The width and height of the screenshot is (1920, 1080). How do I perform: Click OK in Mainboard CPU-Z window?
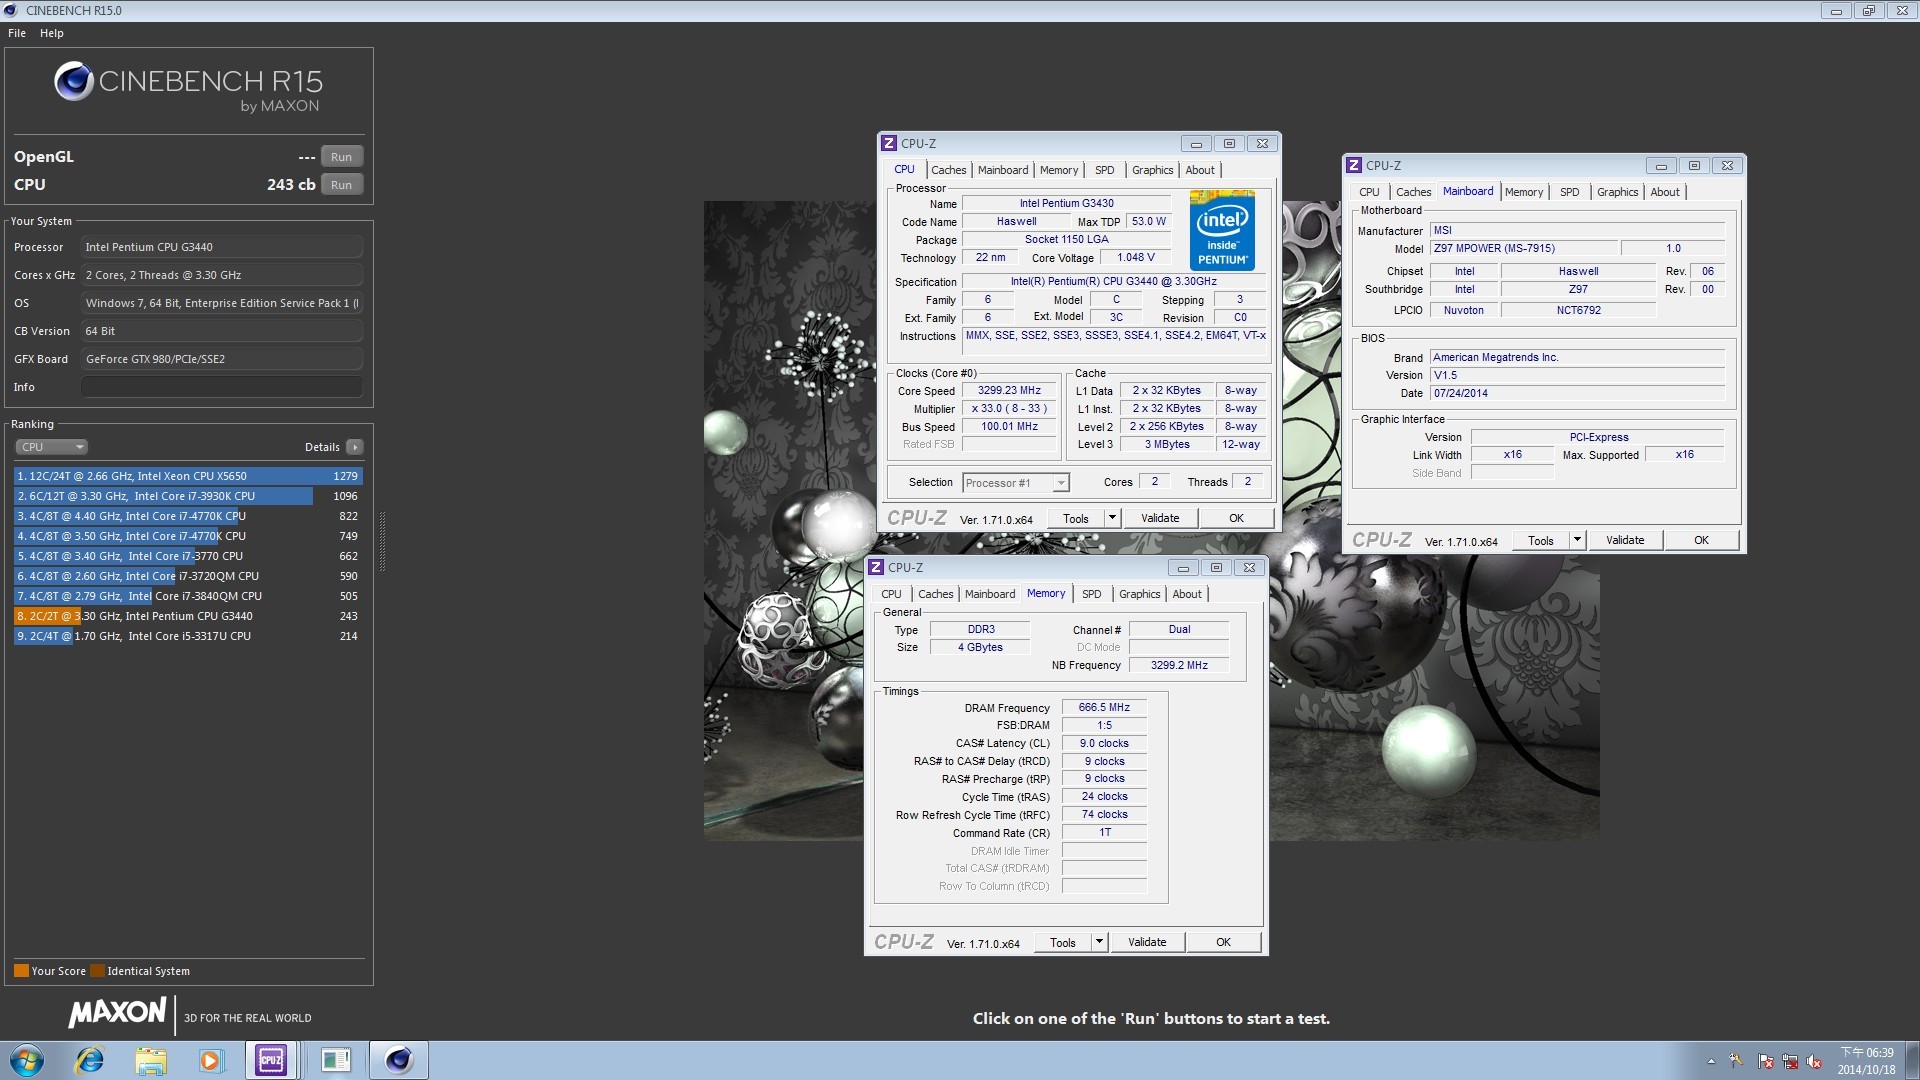click(x=1701, y=540)
